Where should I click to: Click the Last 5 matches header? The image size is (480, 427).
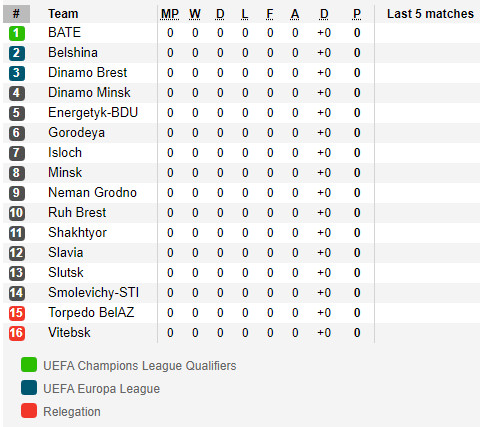(430, 14)
